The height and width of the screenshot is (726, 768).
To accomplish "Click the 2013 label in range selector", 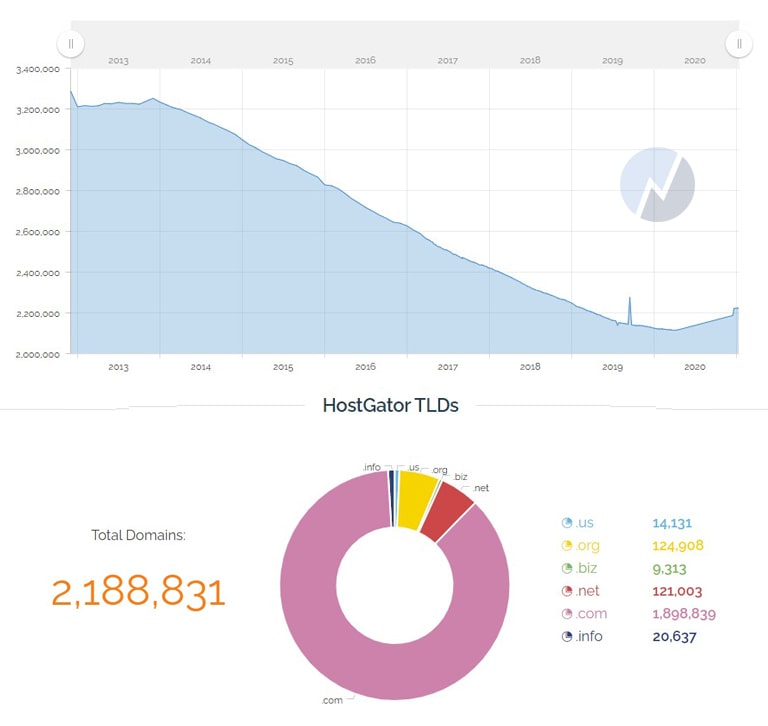I will pyautogui.click(x=118, y=61).
